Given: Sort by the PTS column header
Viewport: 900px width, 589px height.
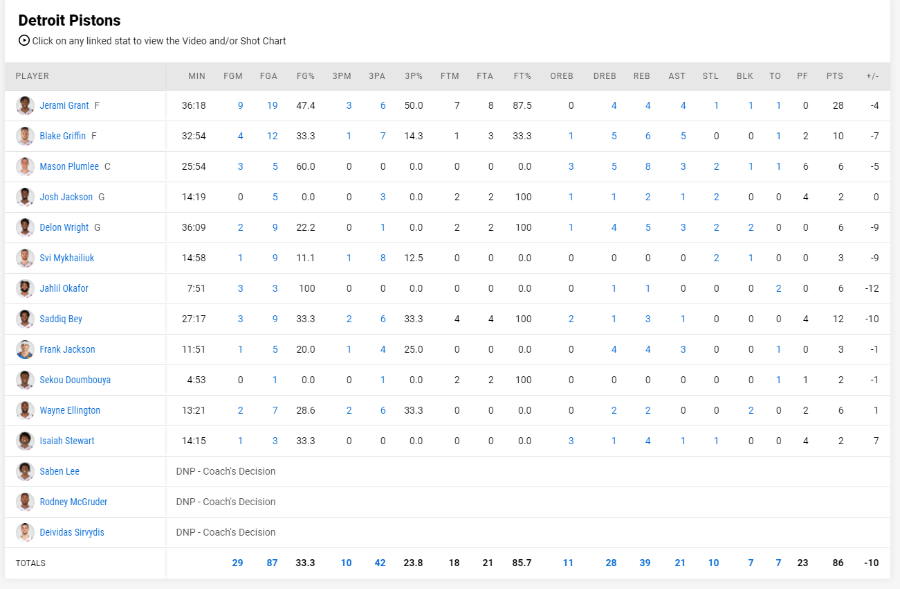Looking at the screenshot, I should pyautogui.click(x=835, y=76).
